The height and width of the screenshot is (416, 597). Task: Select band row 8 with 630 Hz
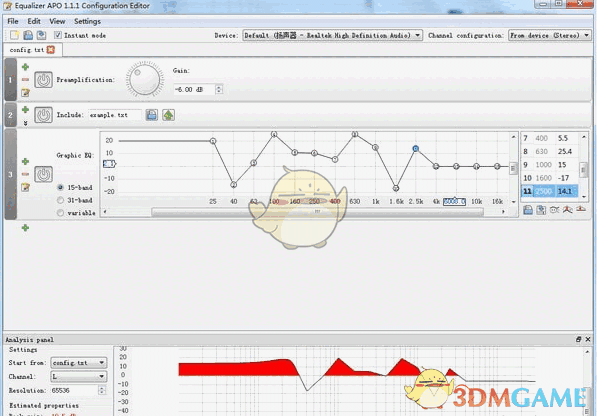point(549,151)
